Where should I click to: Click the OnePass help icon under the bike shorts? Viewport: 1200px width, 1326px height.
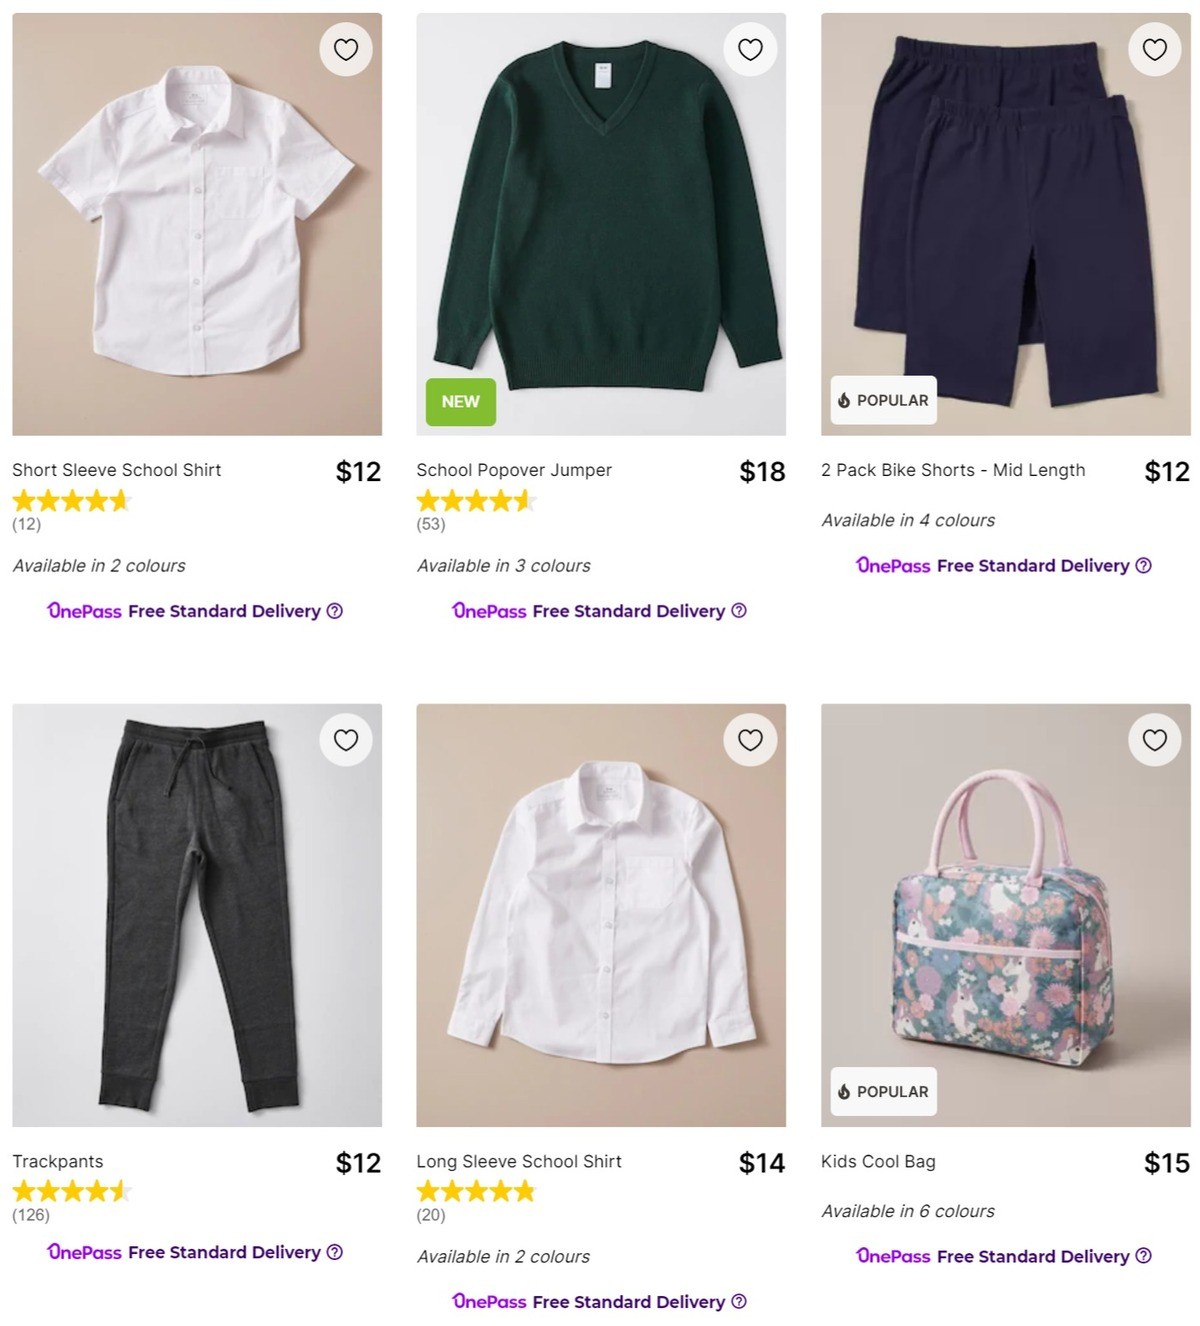pos(1143,565)
